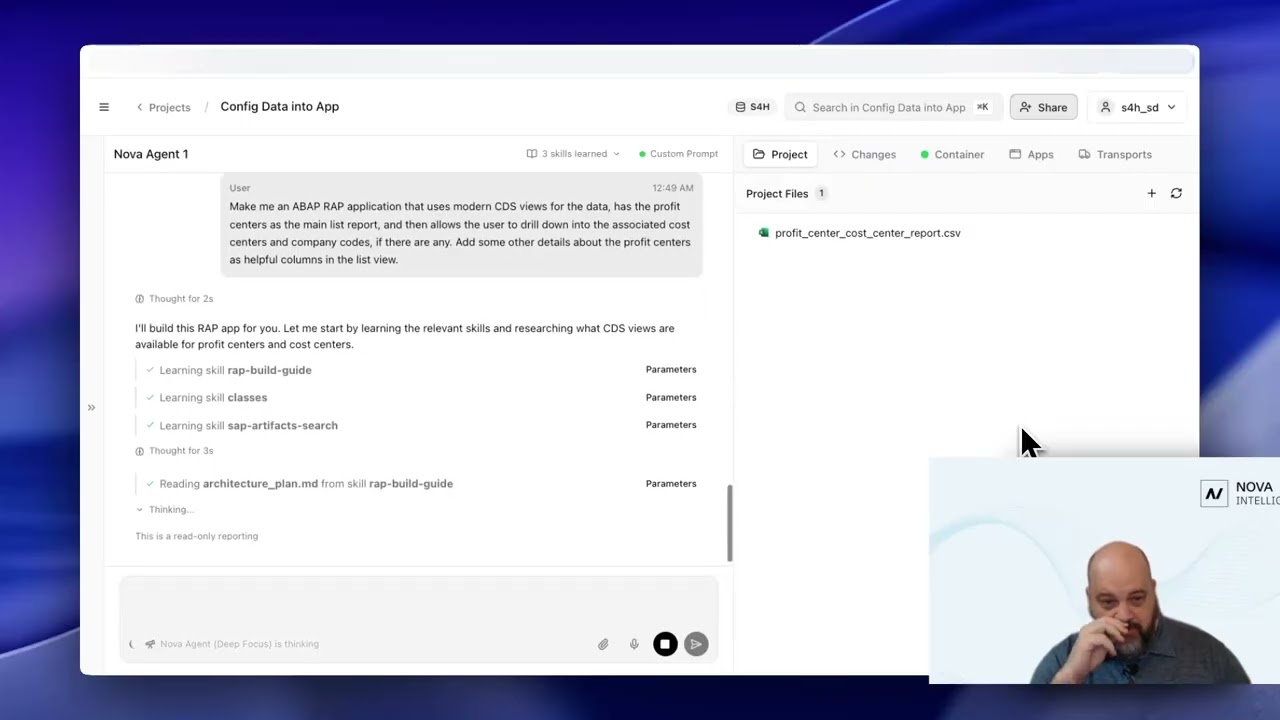Screen dimensions: 1280x720
Task: Show Parameters for sap-artifacts-search skill
Action: [x=671, y=424]
